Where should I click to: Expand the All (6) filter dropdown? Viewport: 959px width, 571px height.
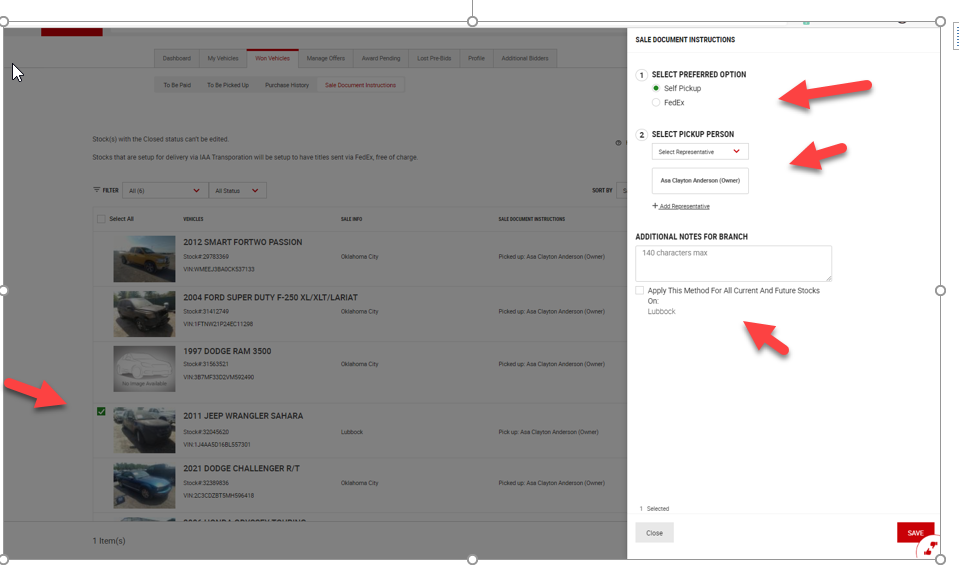165,190
